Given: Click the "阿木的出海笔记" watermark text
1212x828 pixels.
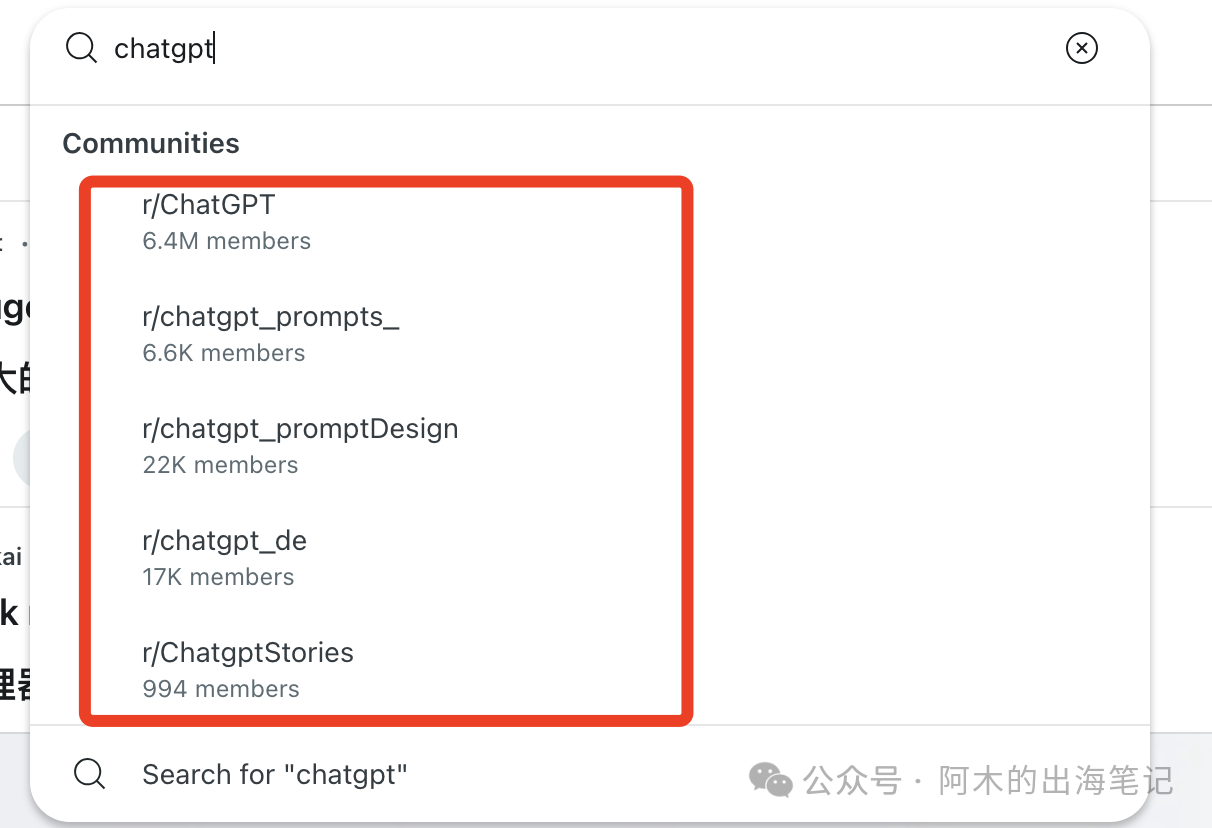Looking at the screenshot, I should [x=1056, y=780].
